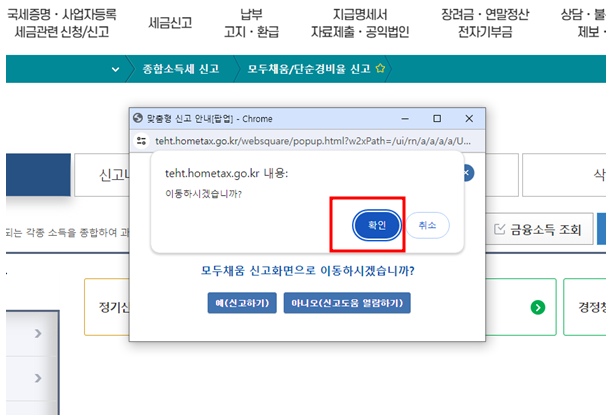Click the popup URL address text
This screenshot has width=608, height=415.
pyautogui.click(x=313, y=141)
